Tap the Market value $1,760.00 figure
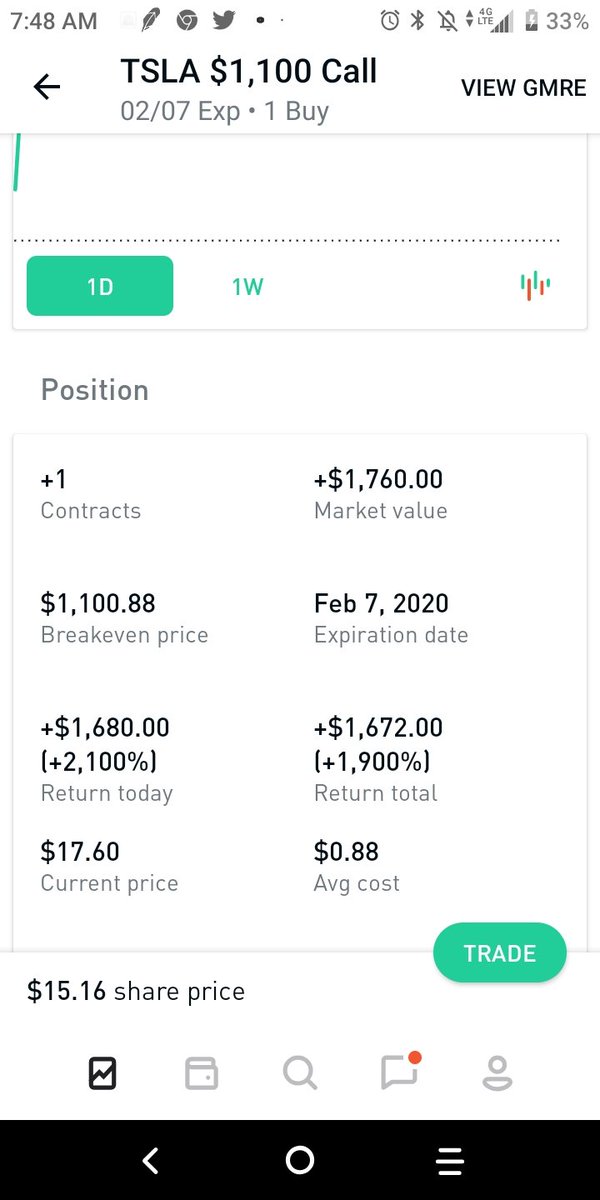 [378, 479]
